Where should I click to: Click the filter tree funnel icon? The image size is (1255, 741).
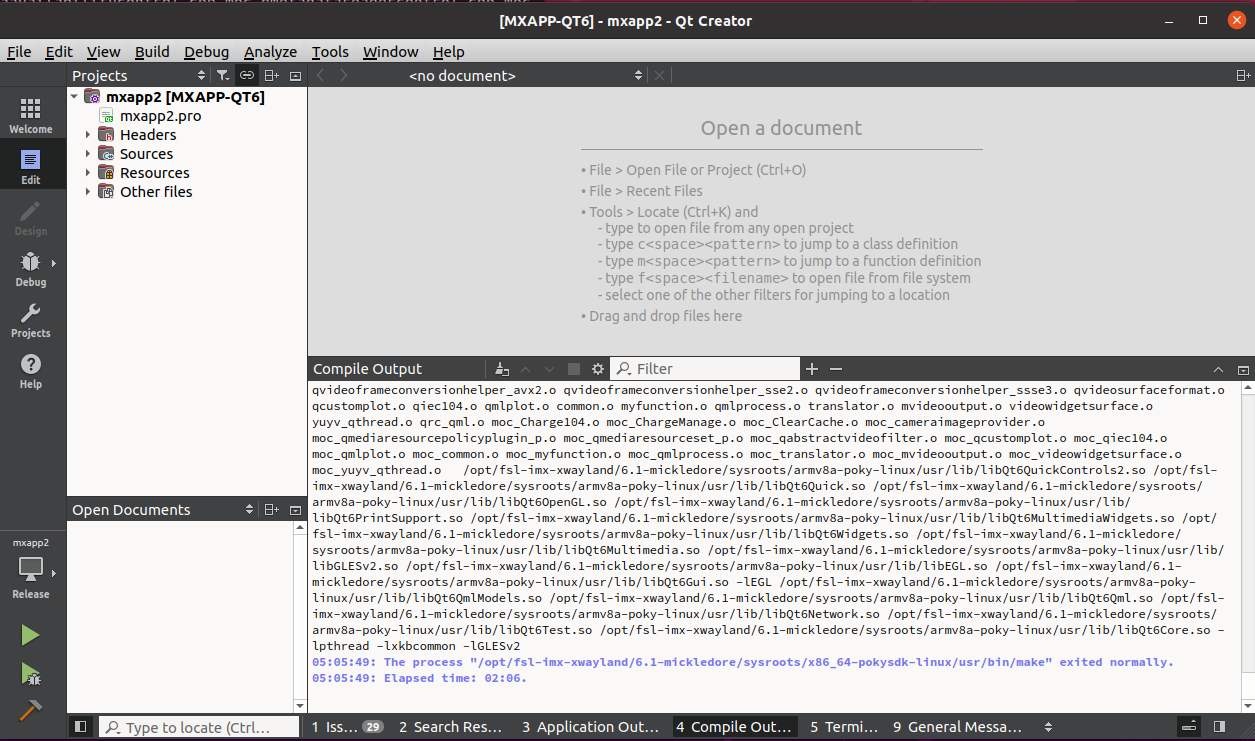[x=223, y=76]
